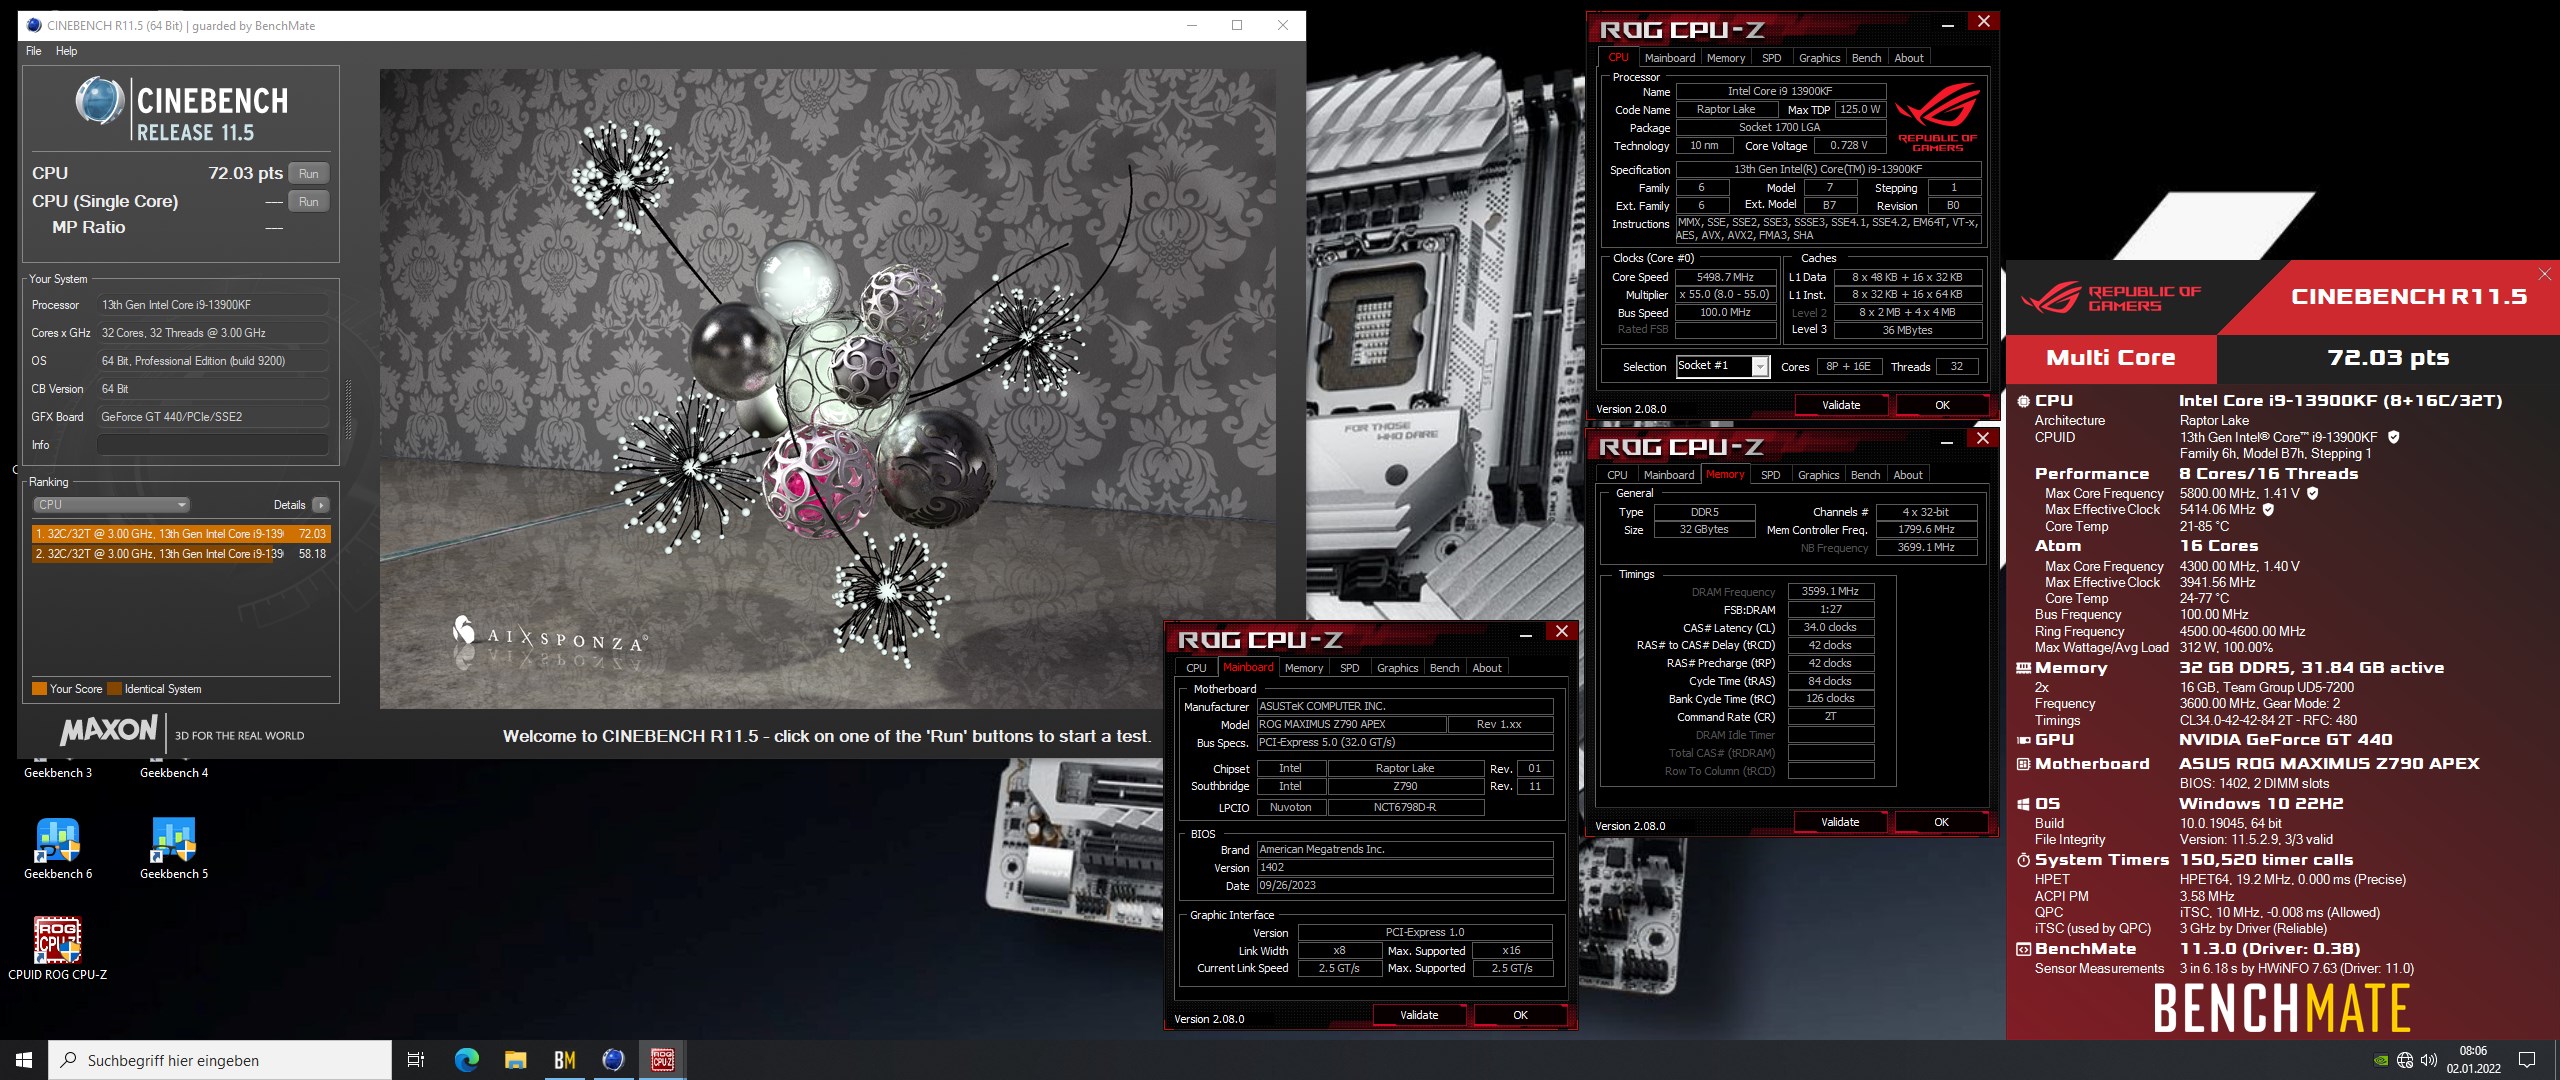2560x1080 pixels.
Task: Click the 72.03 pts Multi Core score
Action: [x=2388, y=358]
